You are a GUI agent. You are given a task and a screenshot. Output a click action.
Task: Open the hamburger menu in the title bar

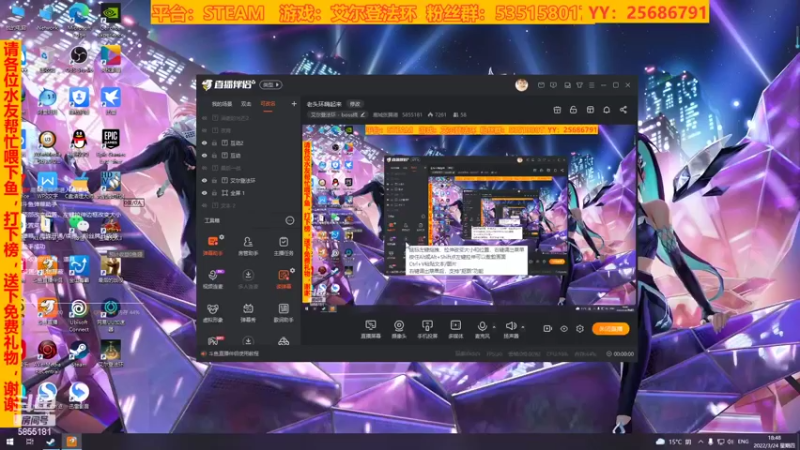[x=592, y=85]
